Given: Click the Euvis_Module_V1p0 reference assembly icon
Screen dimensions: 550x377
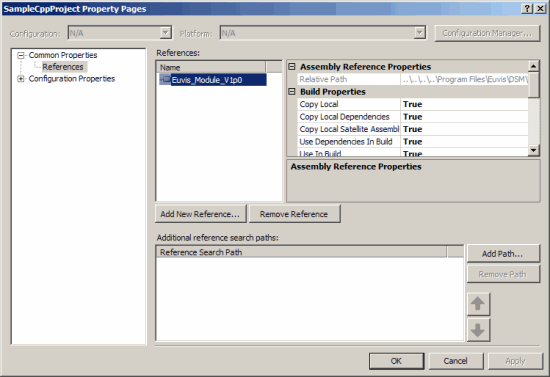Looking at the screenshot, I should [x=165, y=80].
